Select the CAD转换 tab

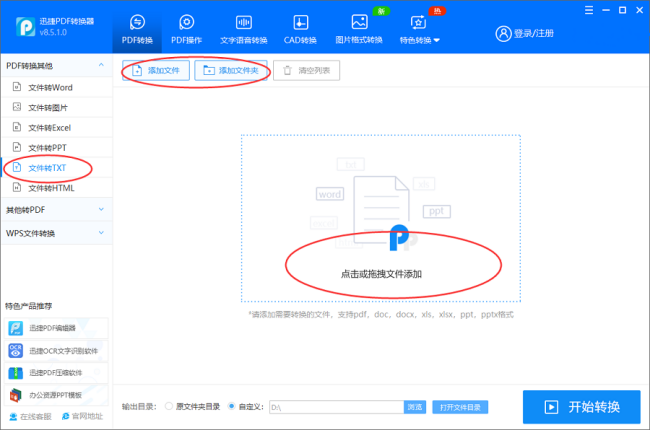coord(300,29)
